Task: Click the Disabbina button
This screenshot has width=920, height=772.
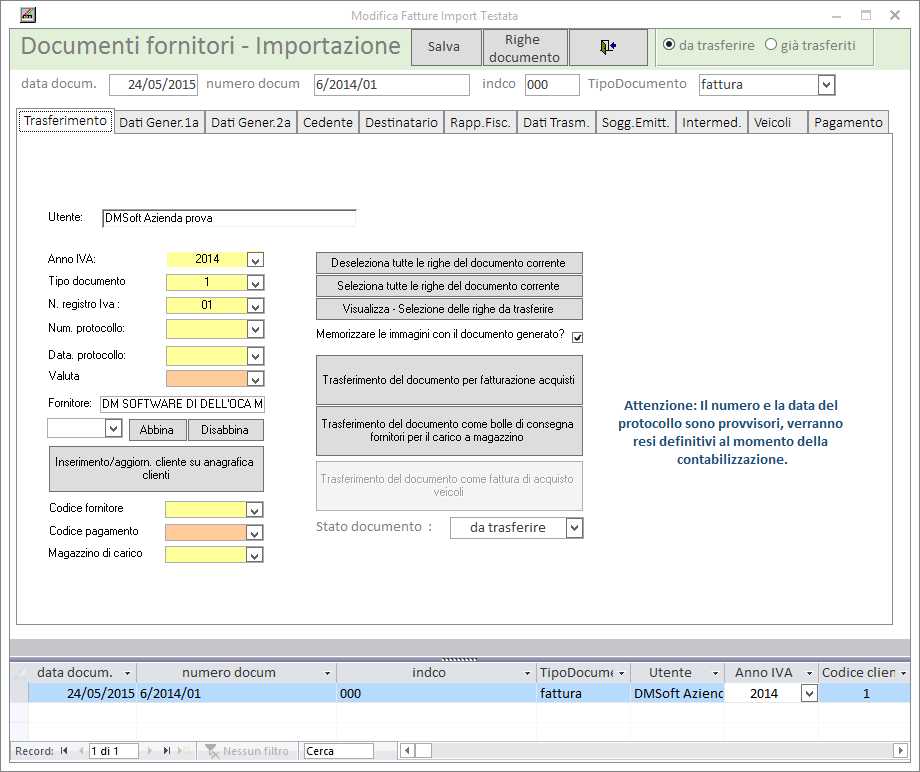Action: pos(225,429)
